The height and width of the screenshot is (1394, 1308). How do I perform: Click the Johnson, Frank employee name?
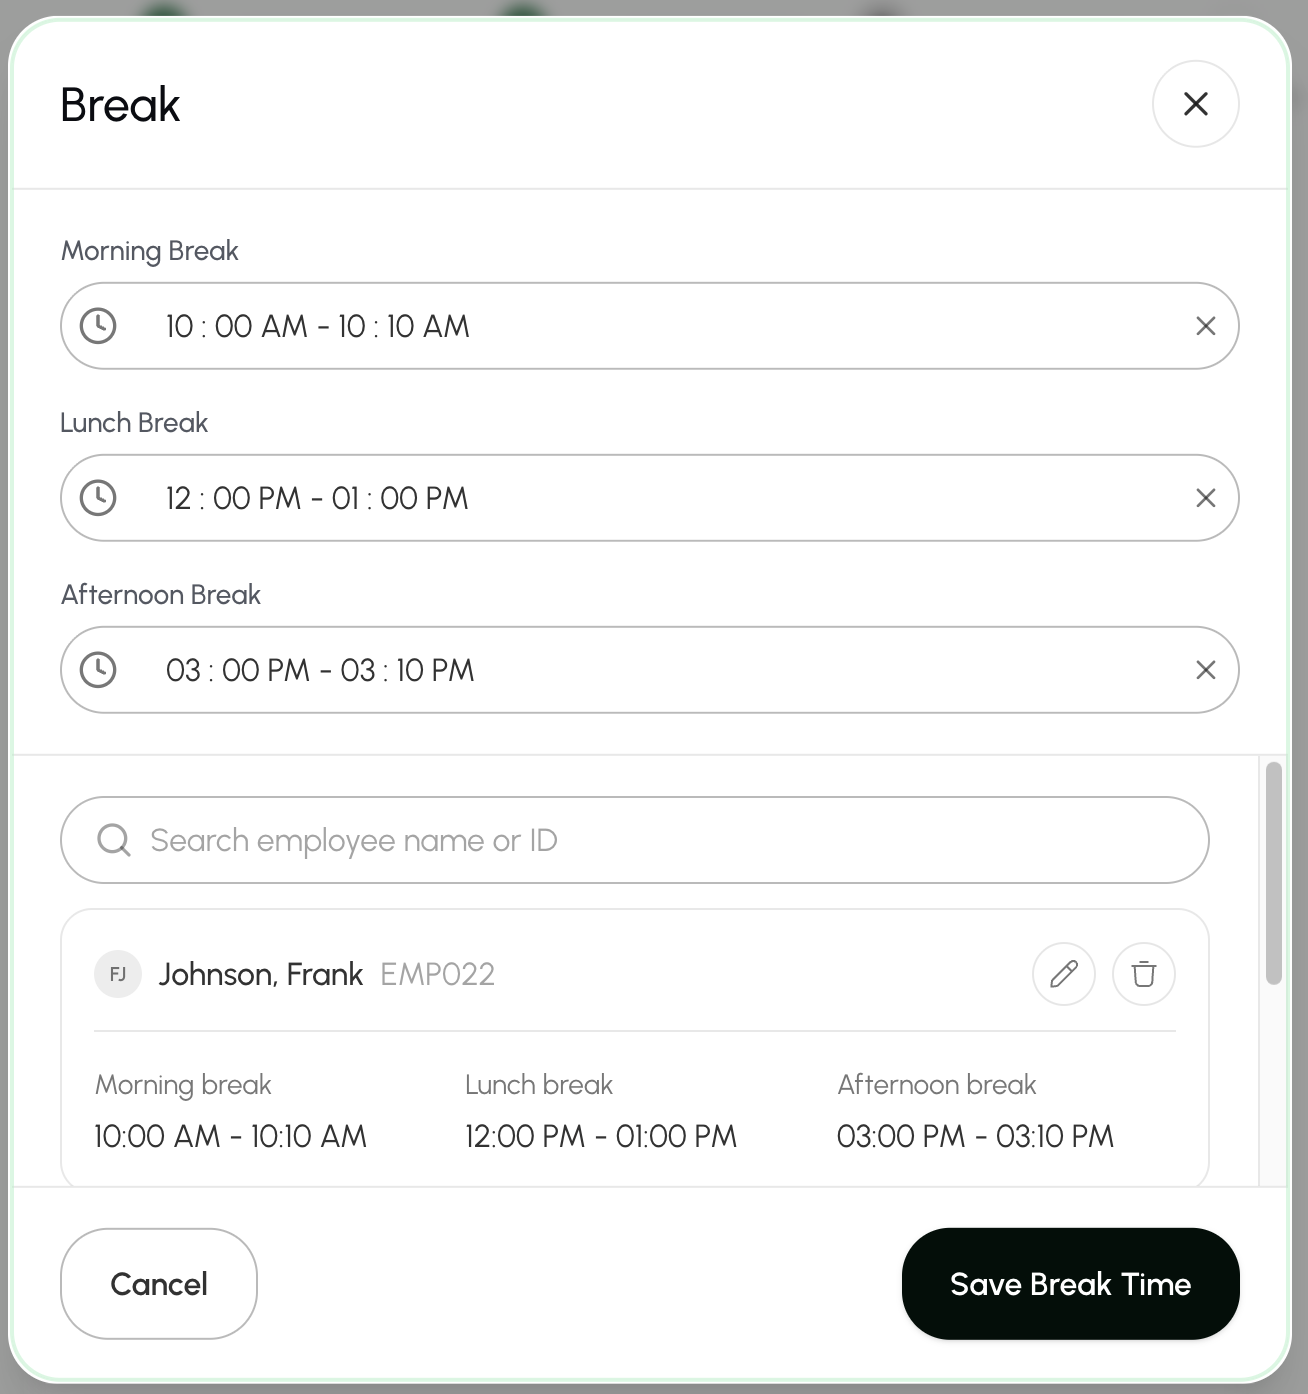click(261, 974)
